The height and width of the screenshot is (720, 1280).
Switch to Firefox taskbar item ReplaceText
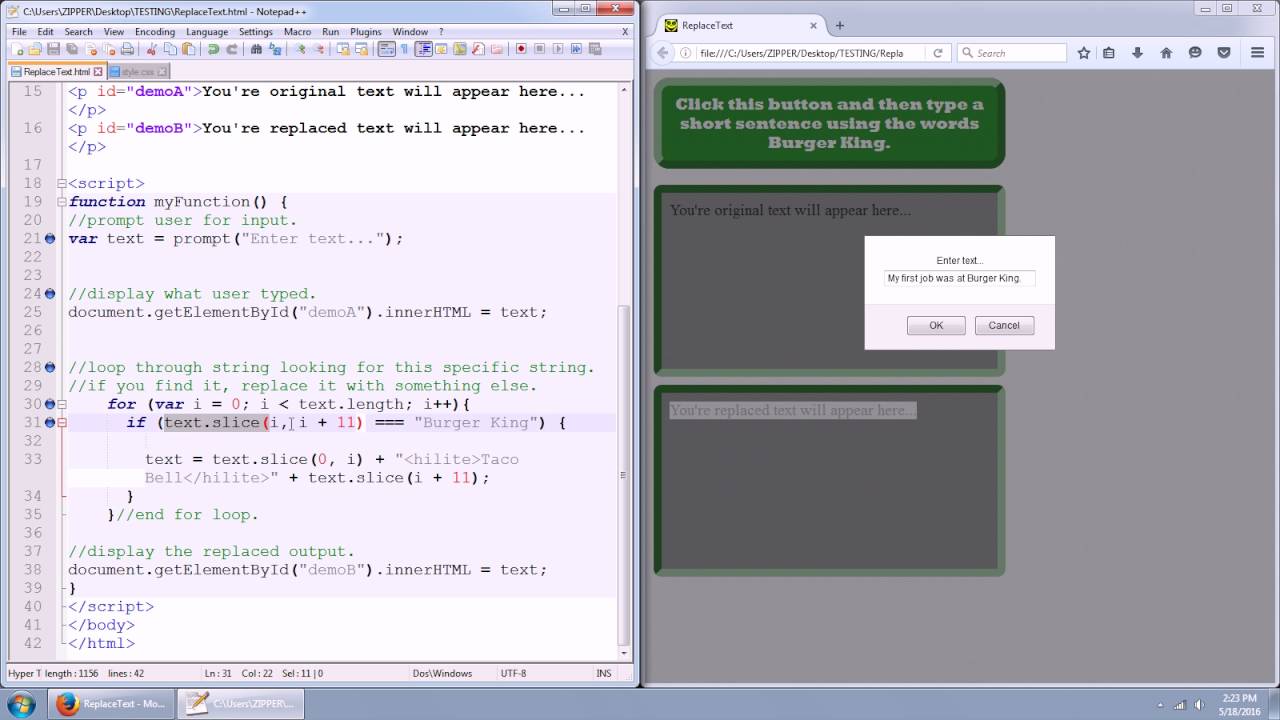110,704
